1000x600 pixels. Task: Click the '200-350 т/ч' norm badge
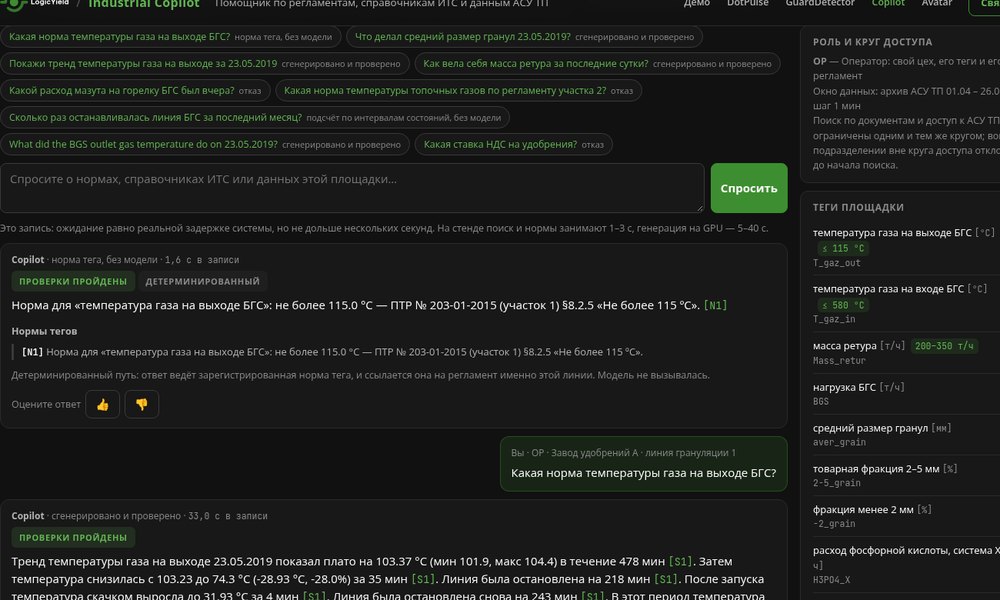(944, 346)
